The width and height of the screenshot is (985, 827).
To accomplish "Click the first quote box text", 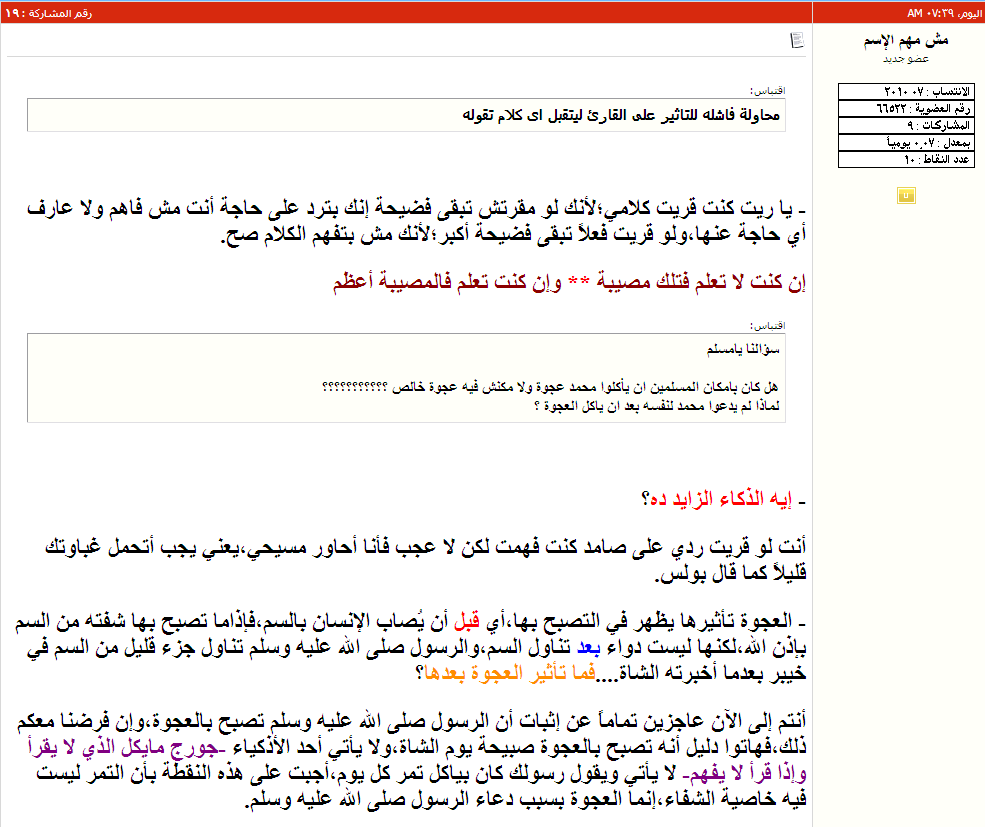I will pos(620,115).
